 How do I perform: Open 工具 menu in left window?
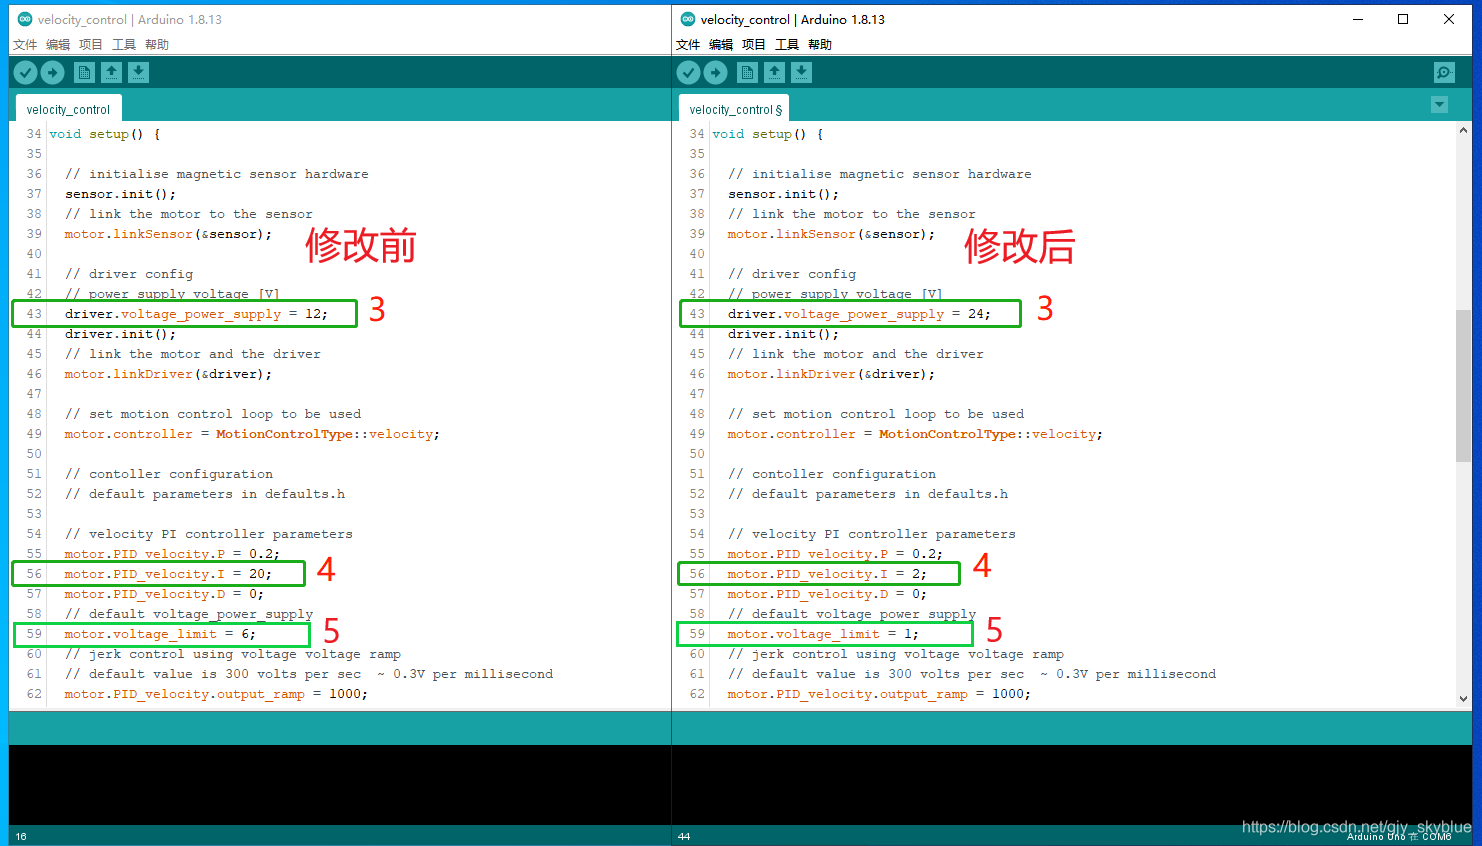coord(124,45)
